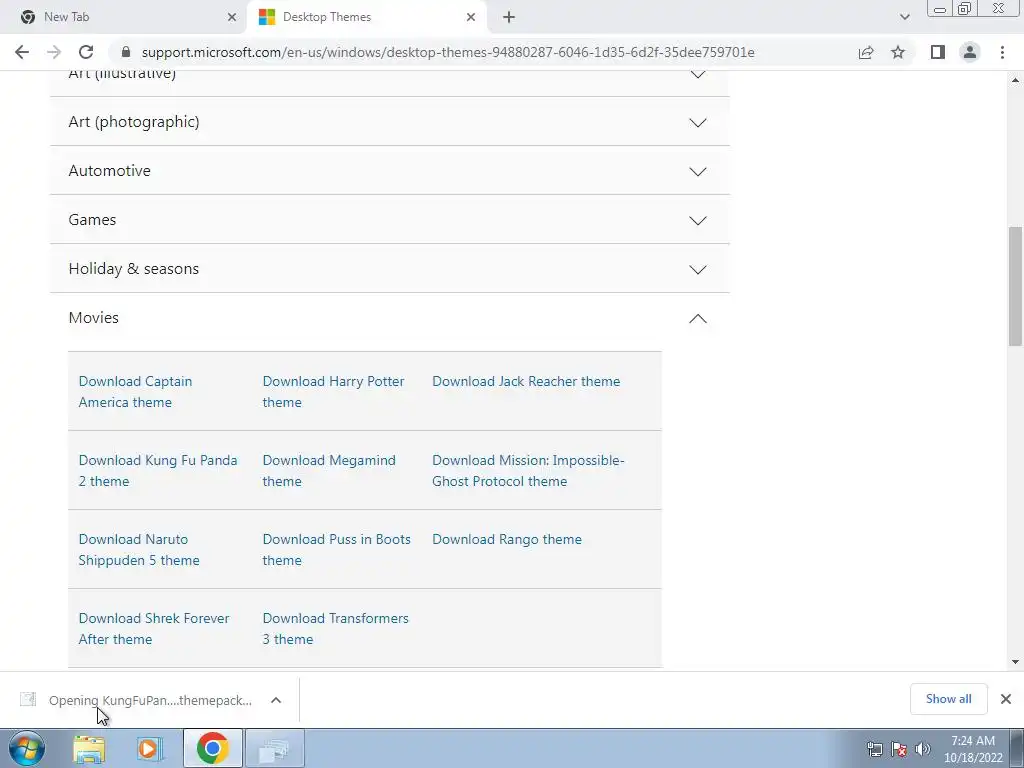Expand the Automotive section
Screen dimensions: 1024x768
pyautogui.click(x=389, y=170)
